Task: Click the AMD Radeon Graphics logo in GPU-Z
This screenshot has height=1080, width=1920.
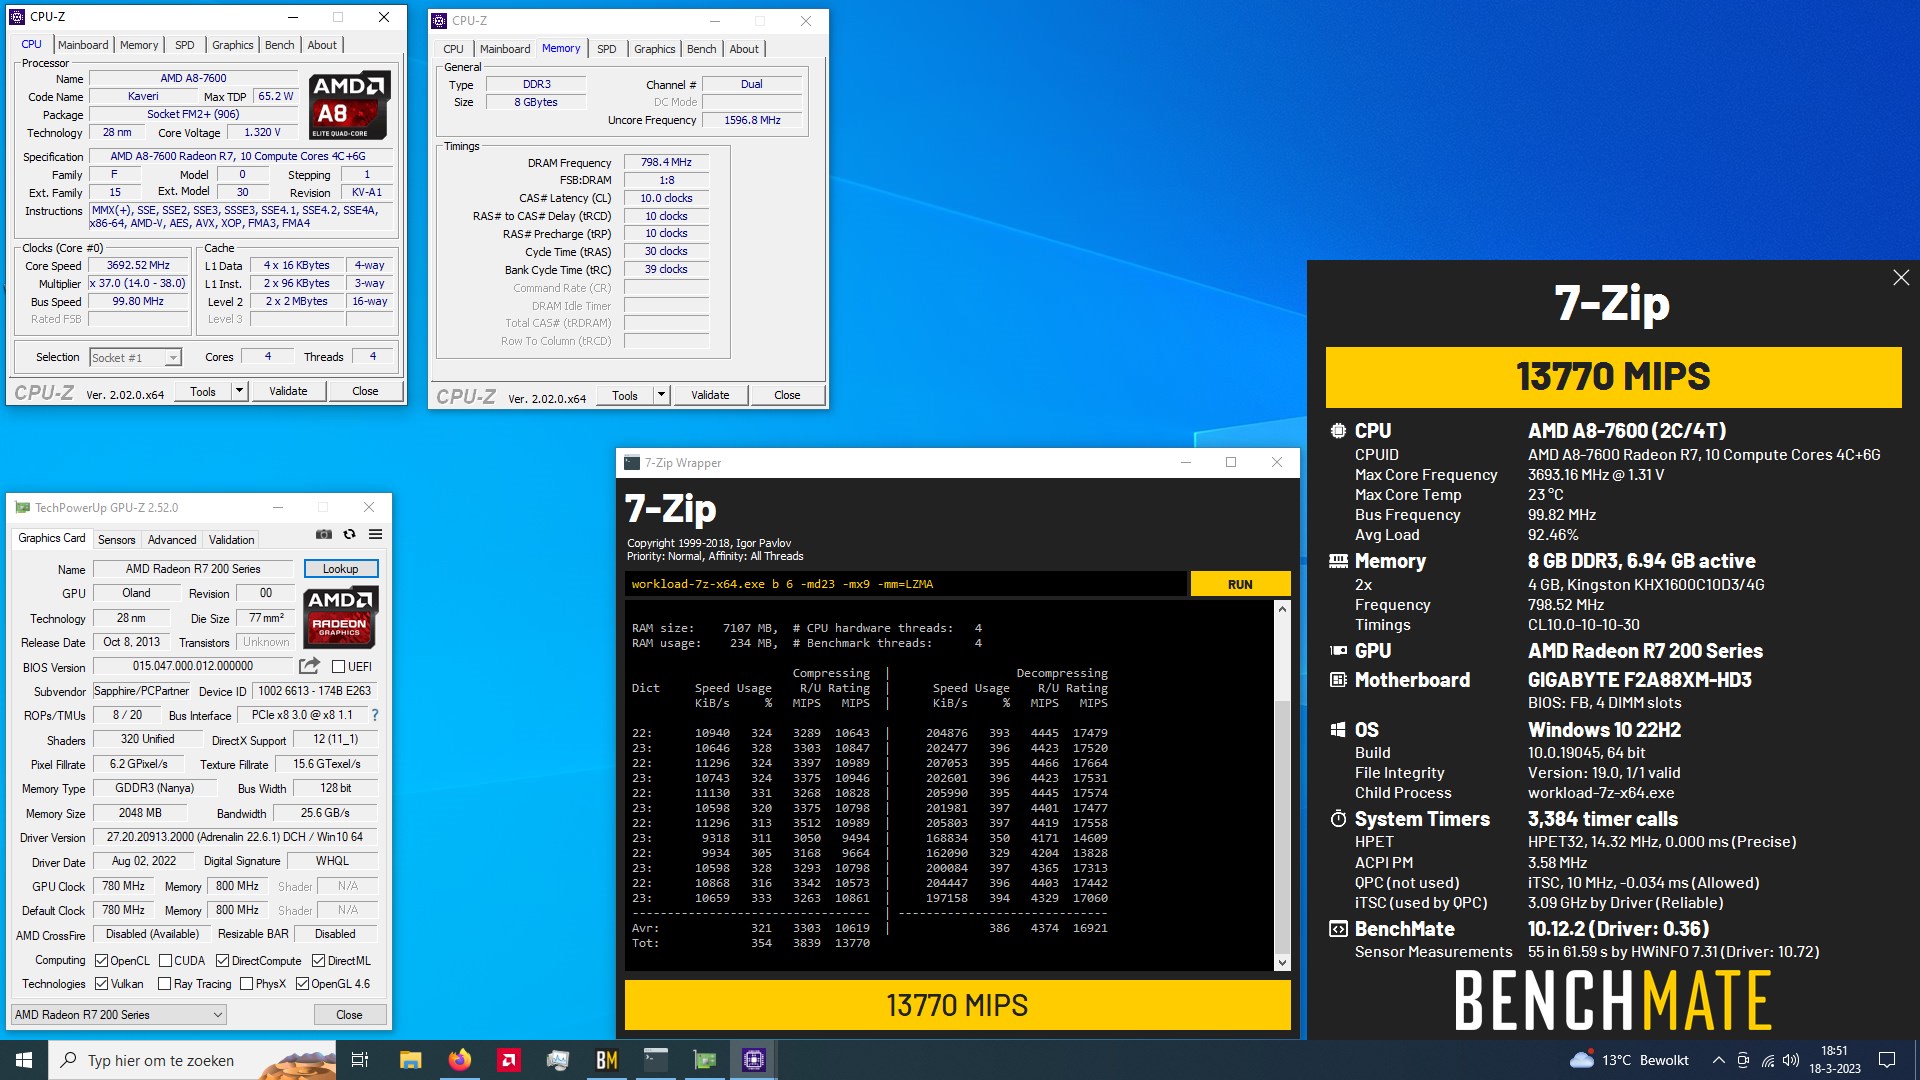Action: click(340, 617)
